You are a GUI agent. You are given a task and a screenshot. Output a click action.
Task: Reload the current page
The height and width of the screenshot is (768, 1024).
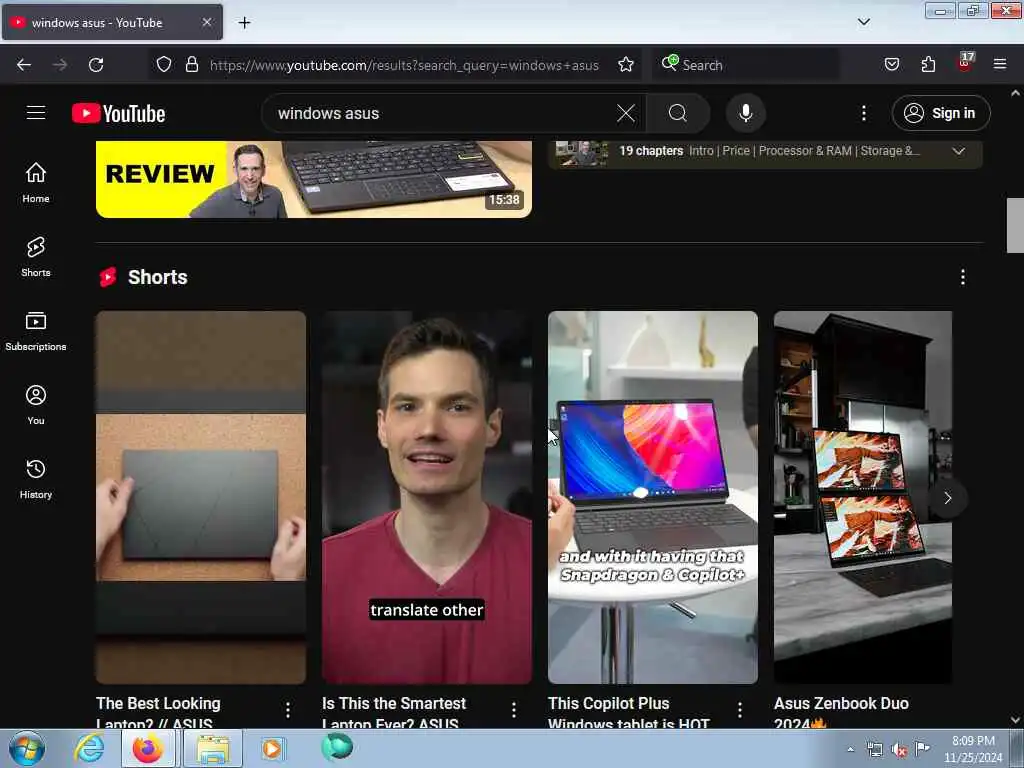(x=96, y=65)
